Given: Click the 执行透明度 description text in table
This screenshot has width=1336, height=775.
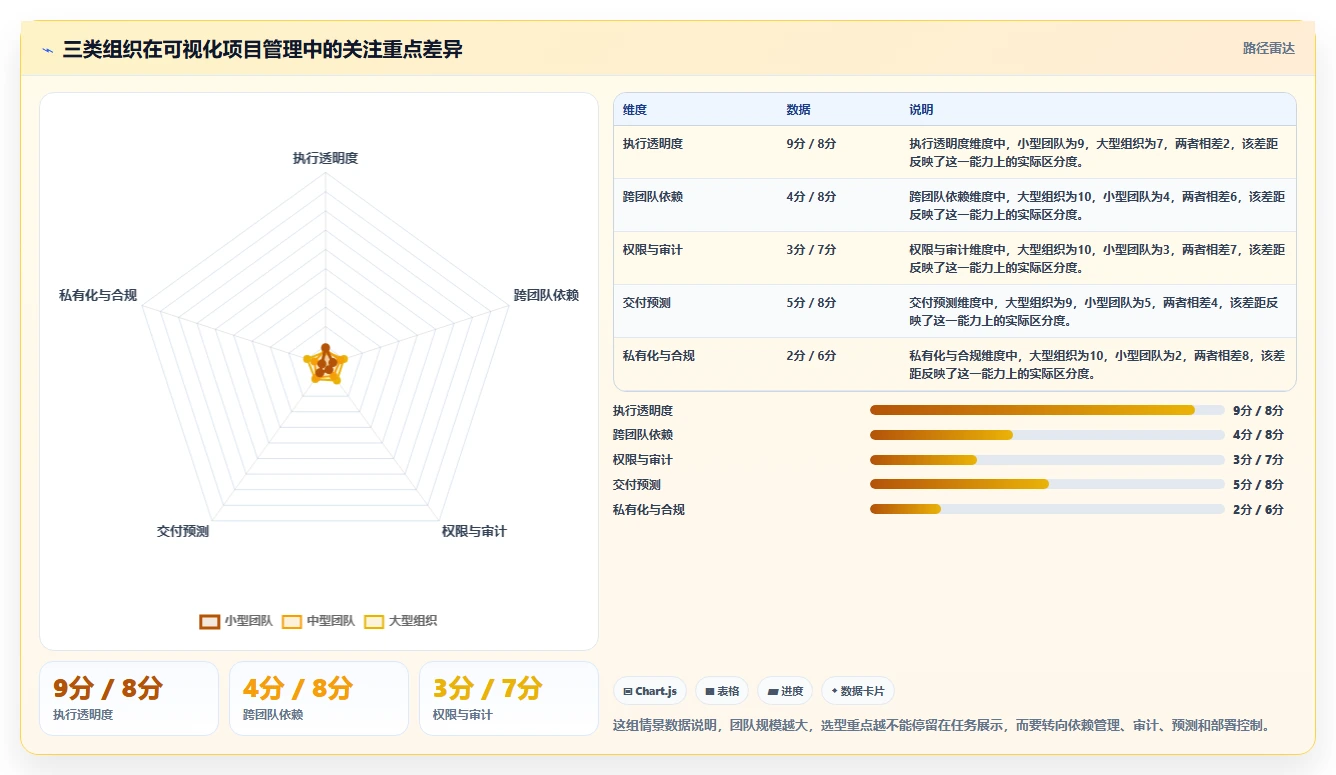Looking at the screenshot, I should click(x=1094, y=152).
